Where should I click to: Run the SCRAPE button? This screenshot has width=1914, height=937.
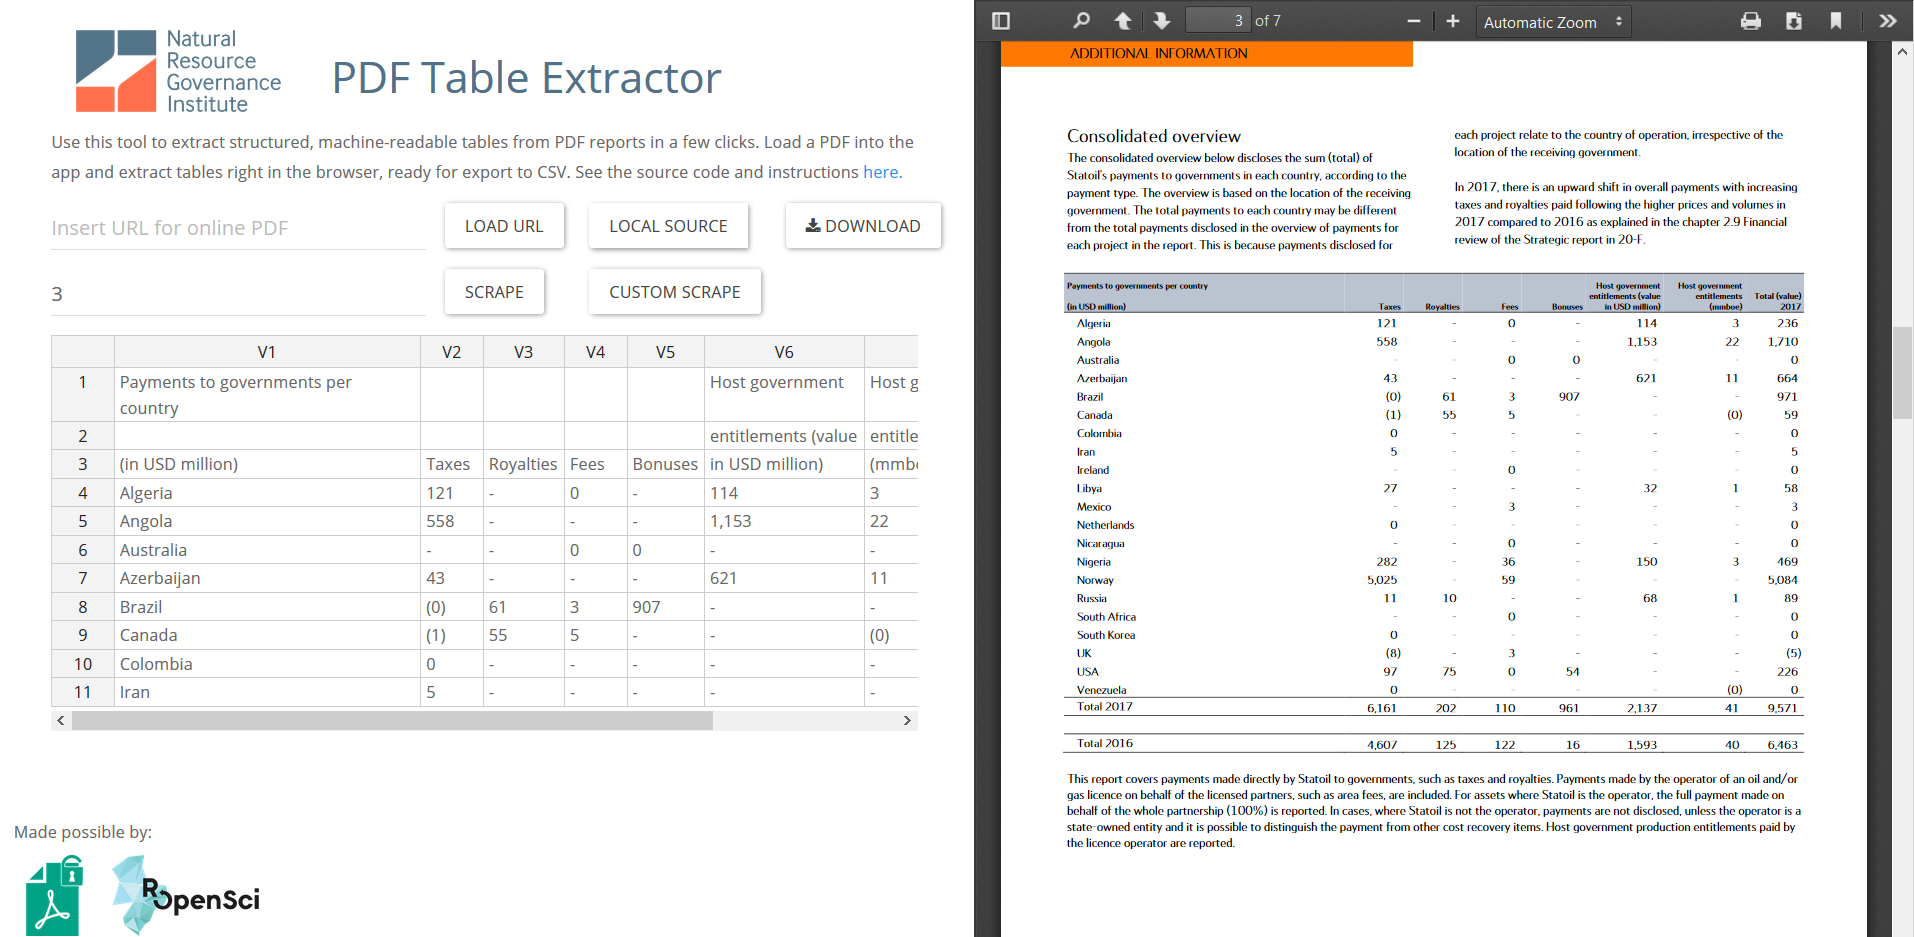coord(494,292)
